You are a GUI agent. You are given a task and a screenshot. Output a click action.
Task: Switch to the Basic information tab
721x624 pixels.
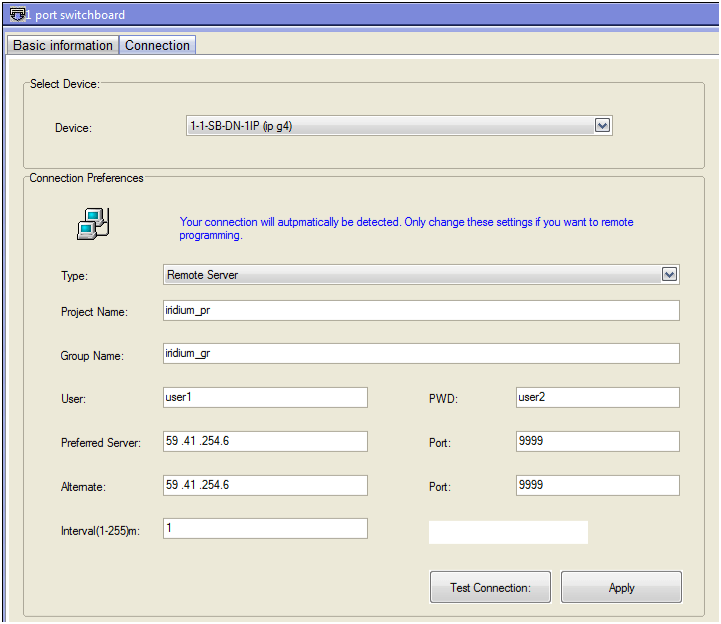(x=63, y=45)
